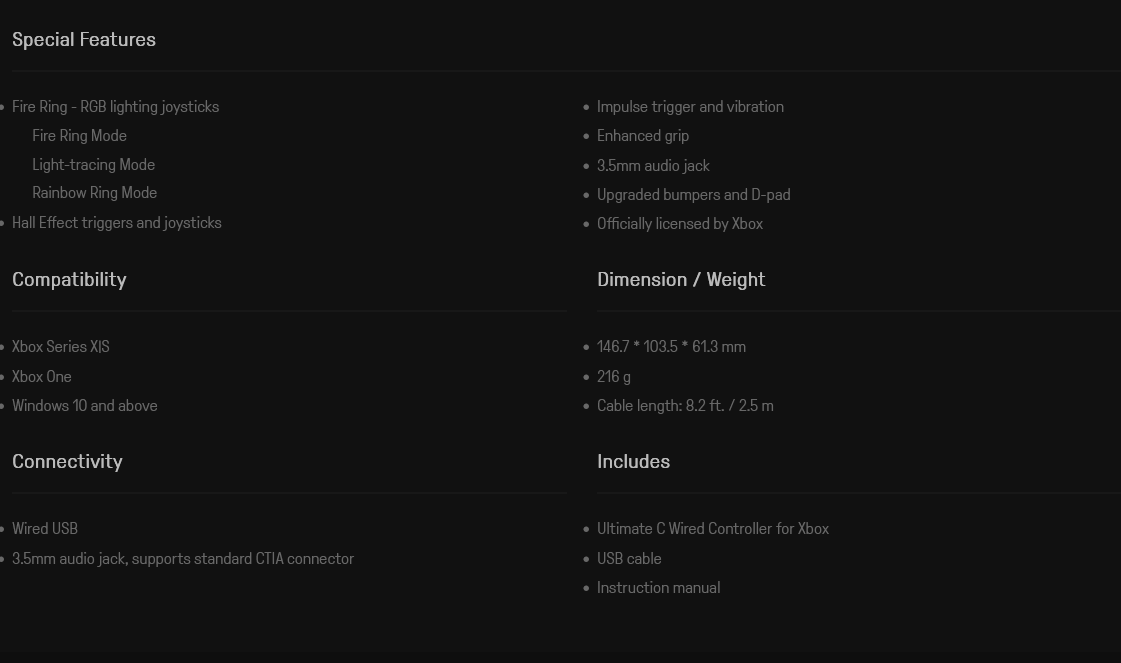Screen dimensions: 1121x663
Task: Select the Xbox Series X|S entry
Action: point(61,347)
